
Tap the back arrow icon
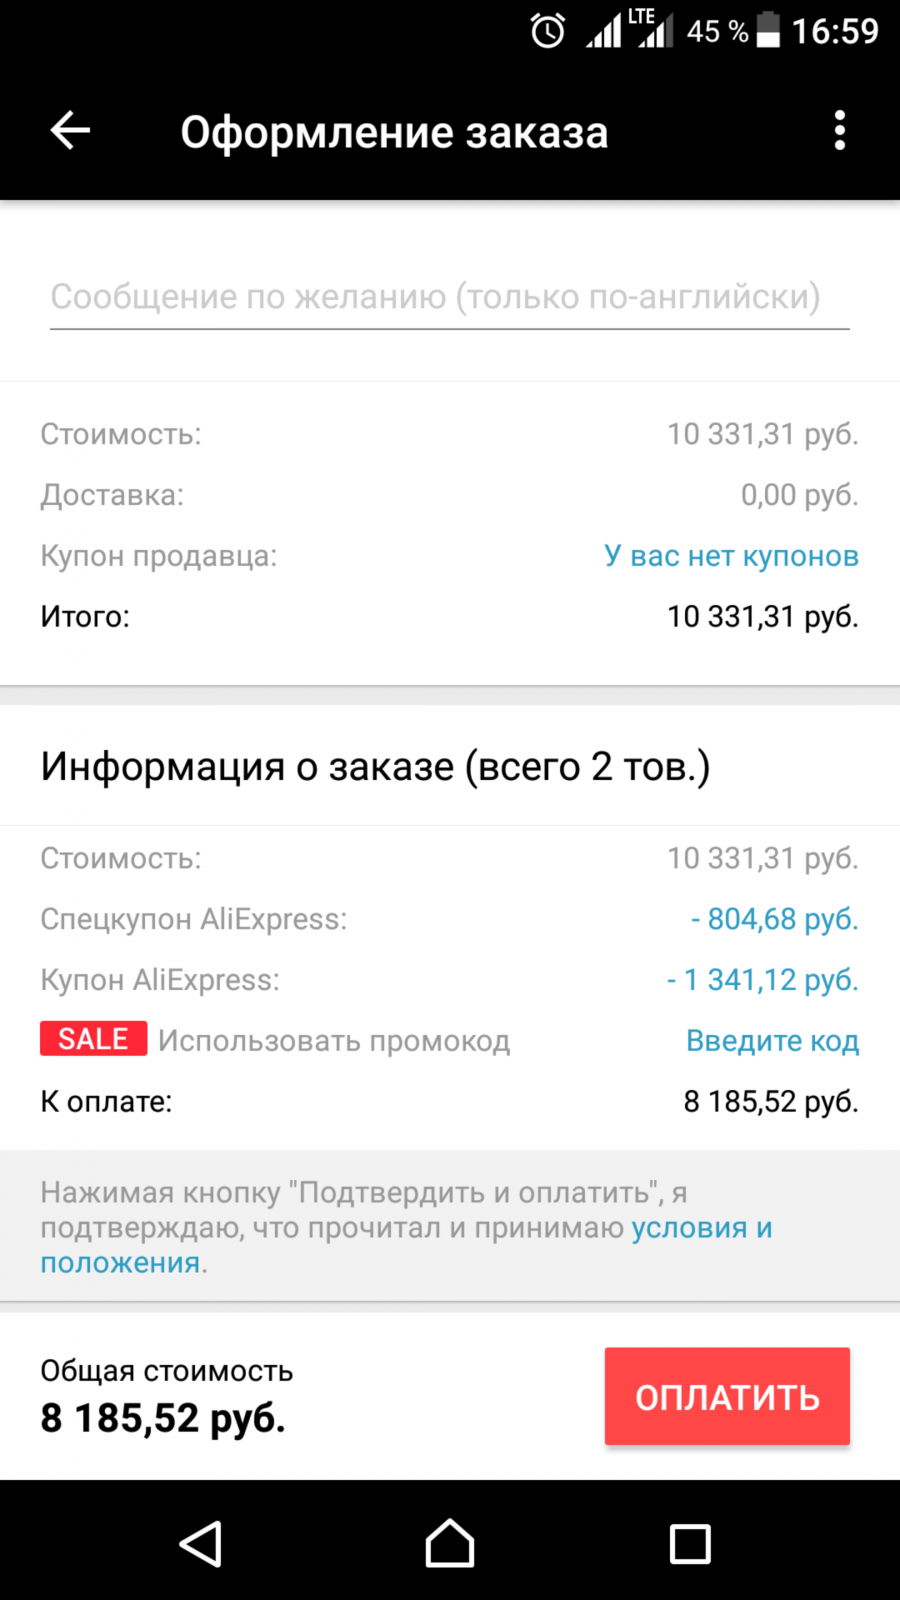(x=70, y=131)
